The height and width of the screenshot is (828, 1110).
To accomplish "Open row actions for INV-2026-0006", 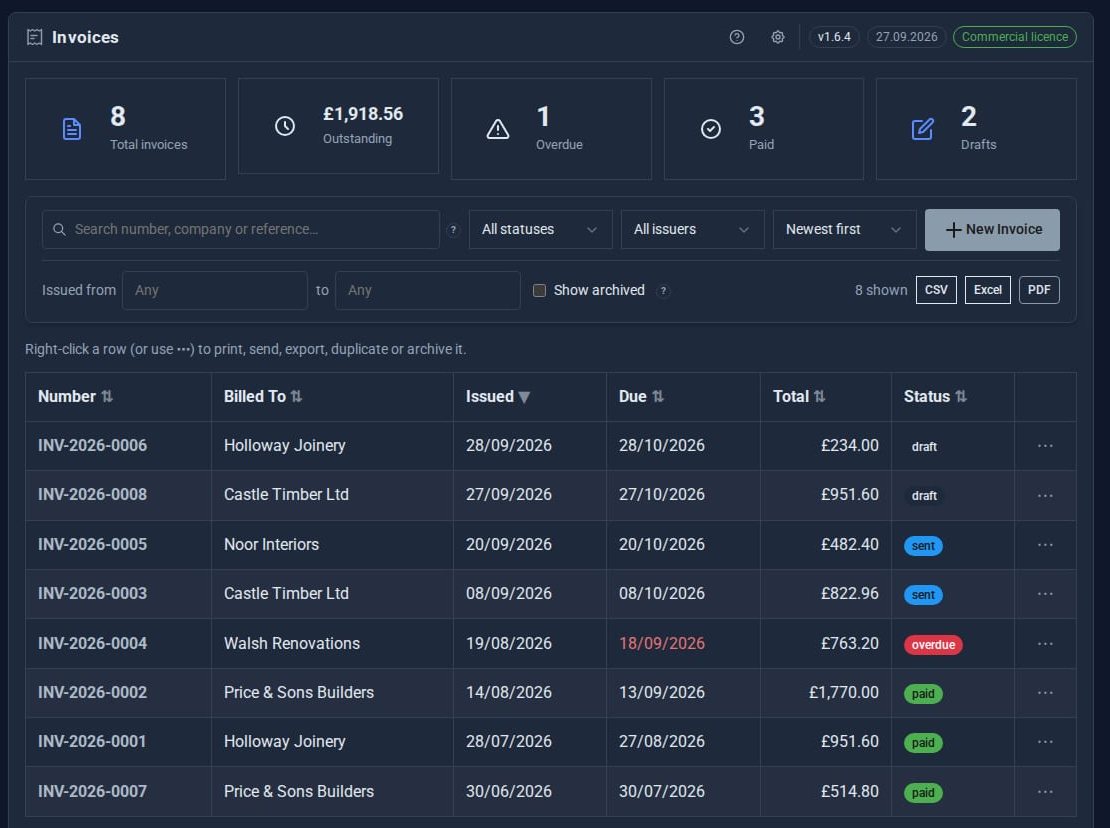I will click(1045, 446).
